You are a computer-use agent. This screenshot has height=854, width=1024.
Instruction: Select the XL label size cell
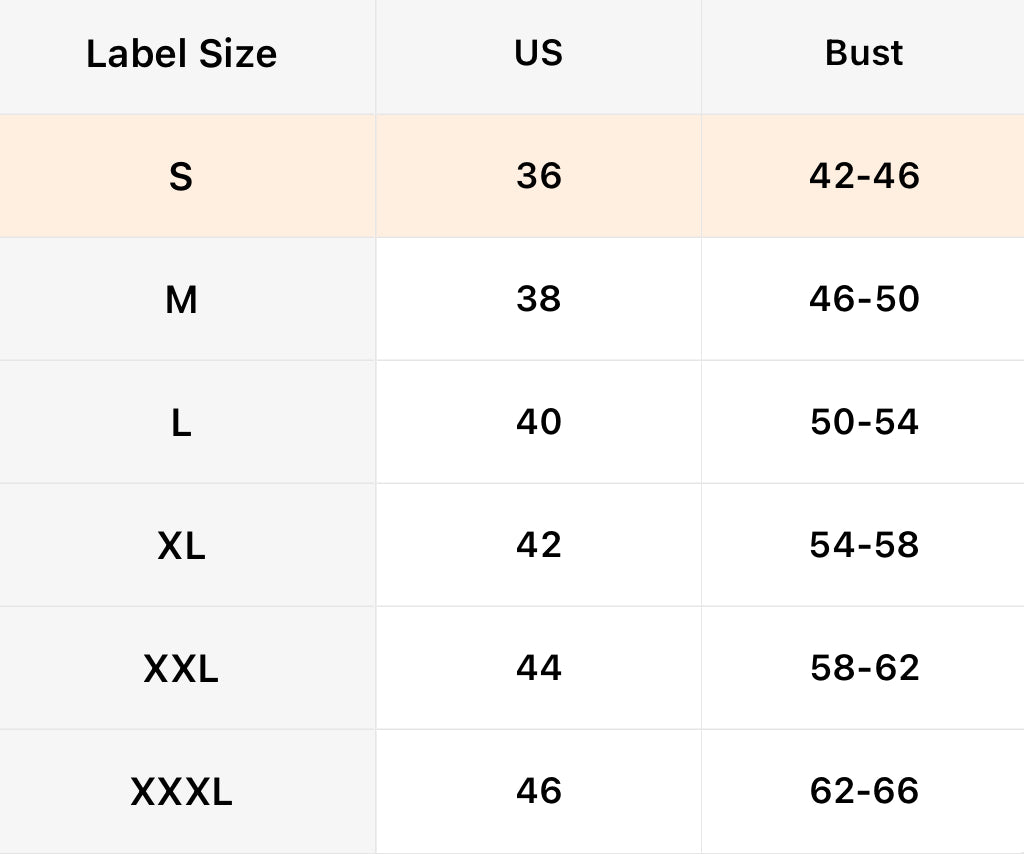click(181, 546)
